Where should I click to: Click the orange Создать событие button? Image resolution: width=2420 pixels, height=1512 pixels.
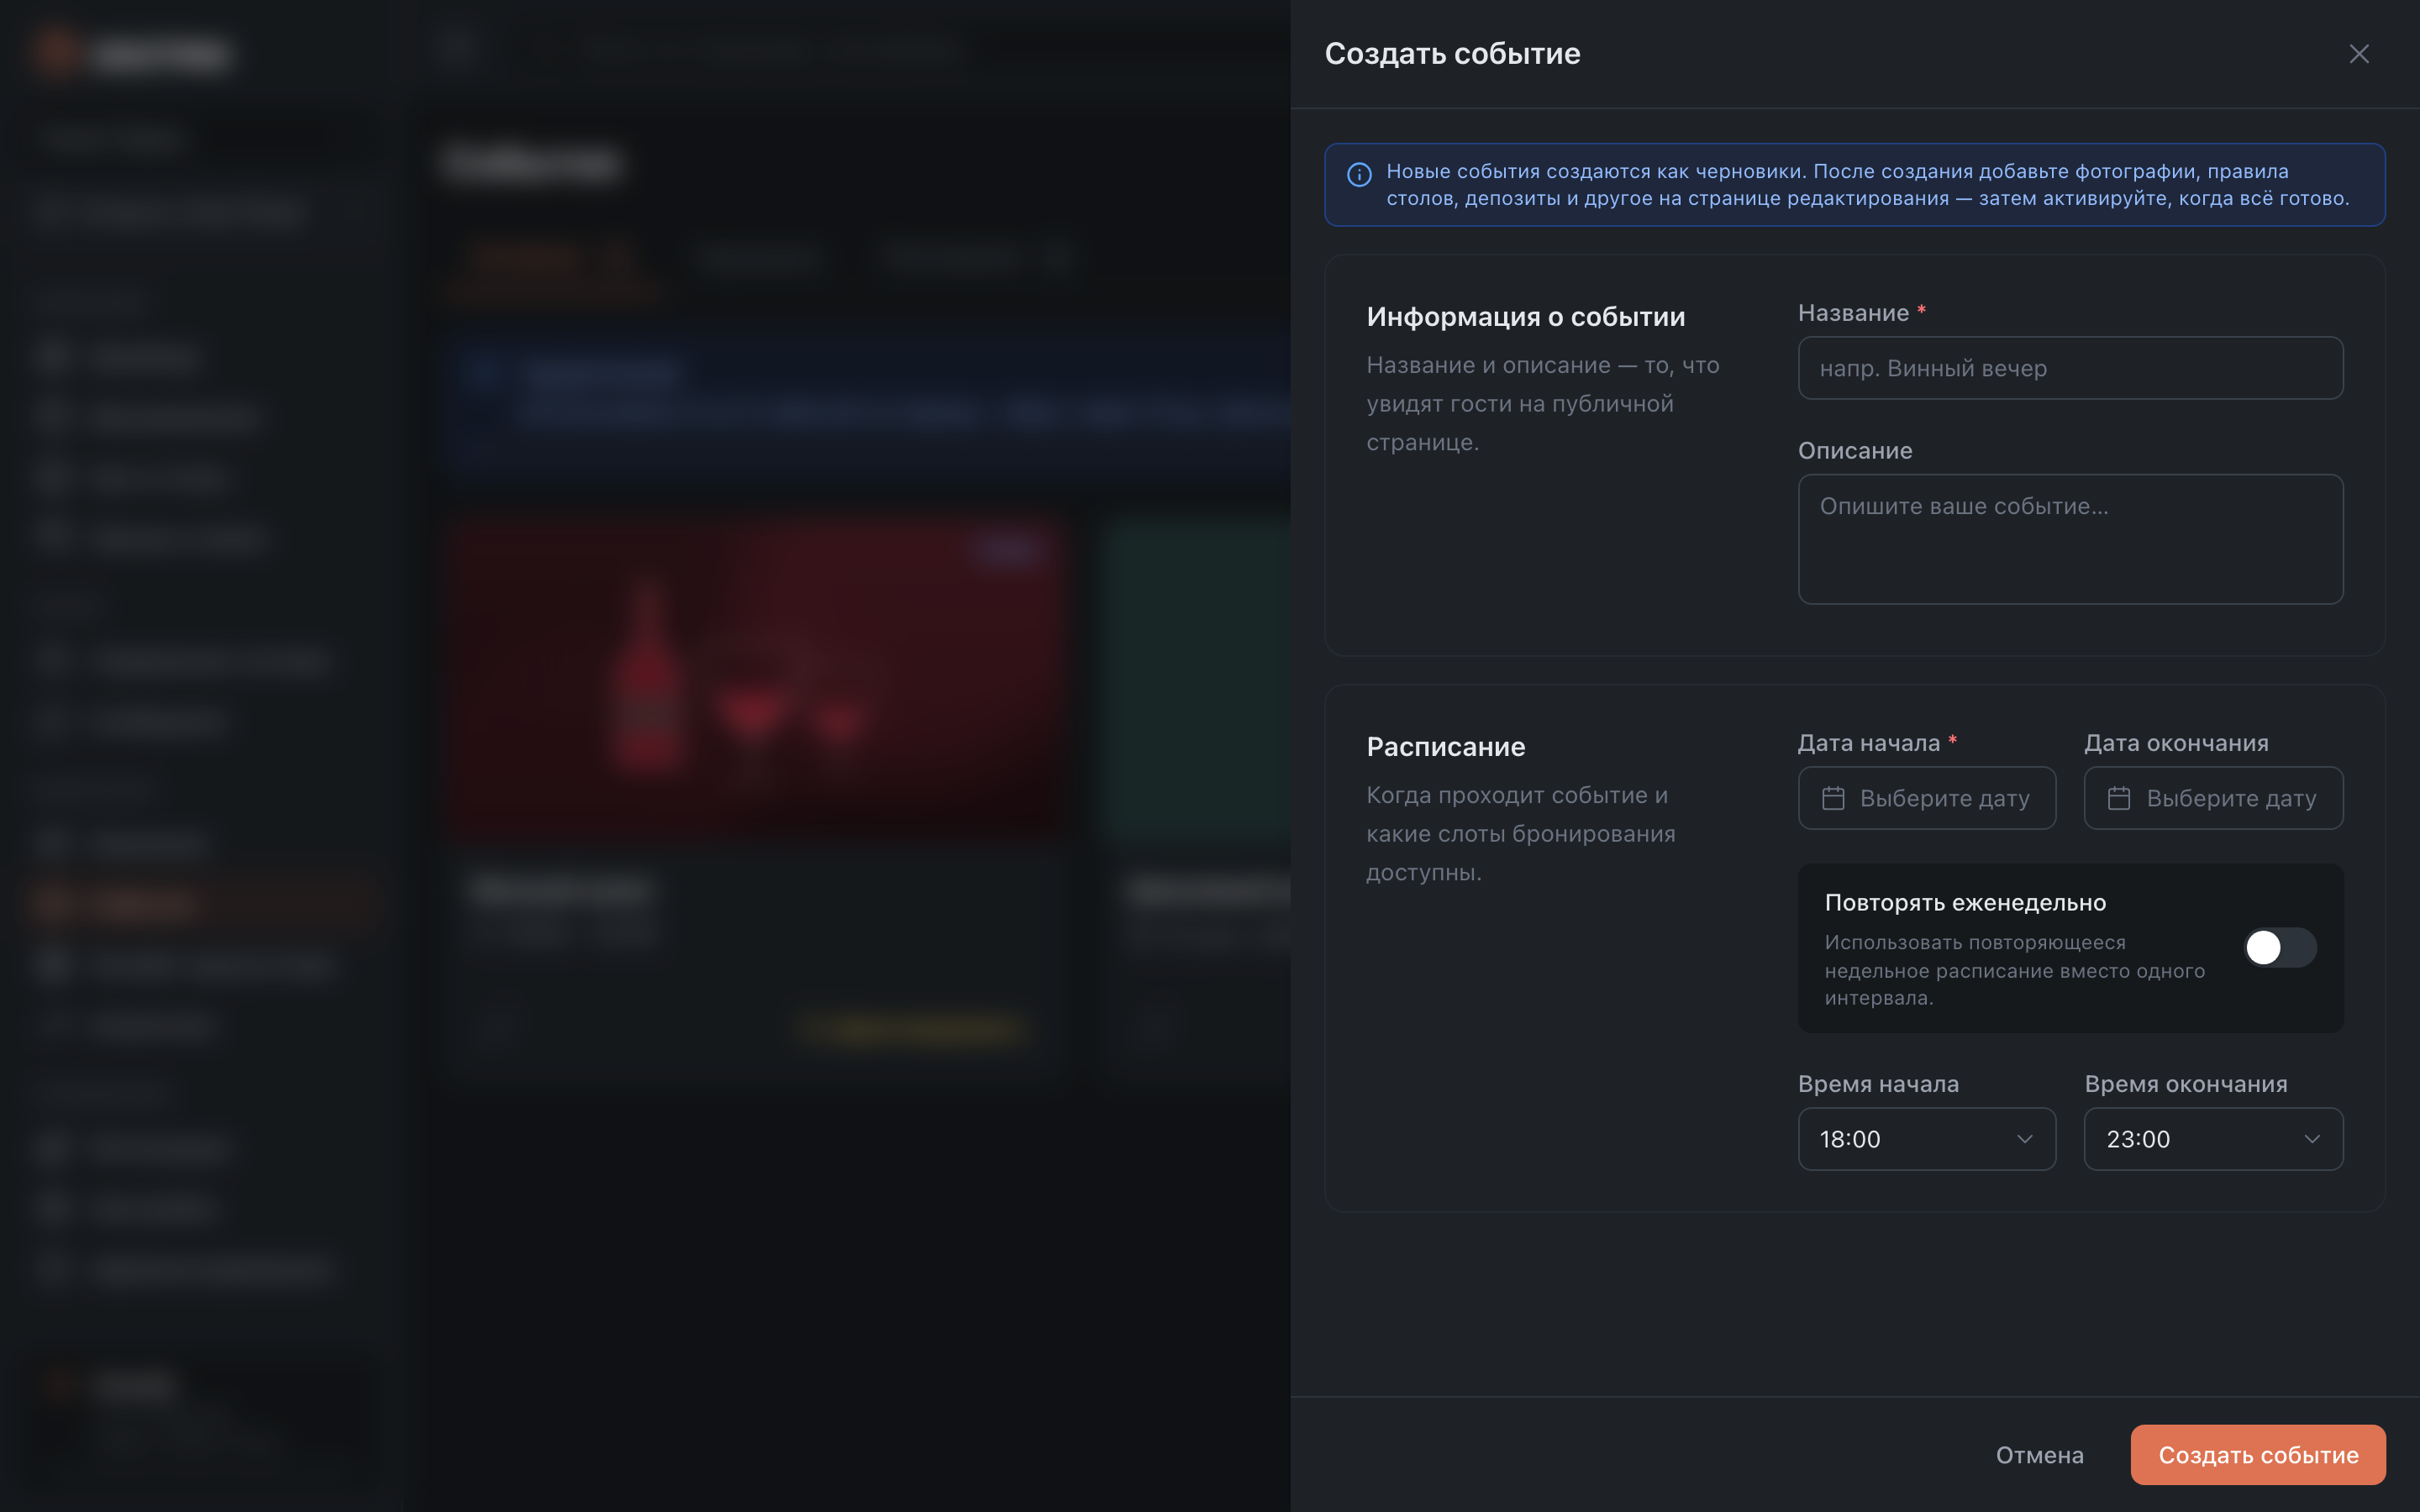pyautogui.click(x=2258, y=1455)
